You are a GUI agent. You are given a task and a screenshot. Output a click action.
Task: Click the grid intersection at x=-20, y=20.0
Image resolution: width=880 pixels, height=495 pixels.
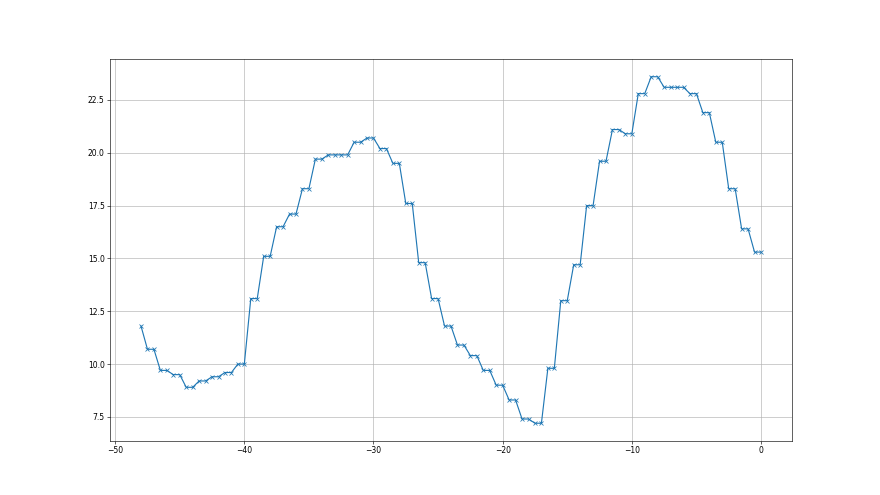tap(502, 153)
